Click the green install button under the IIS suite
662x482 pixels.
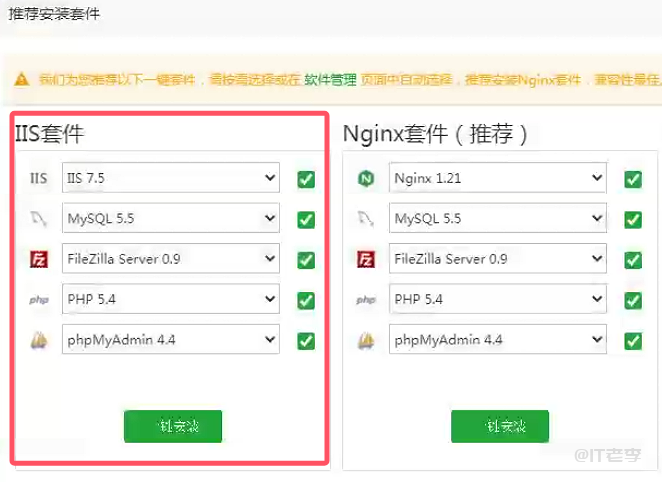(x=173, y=426)
